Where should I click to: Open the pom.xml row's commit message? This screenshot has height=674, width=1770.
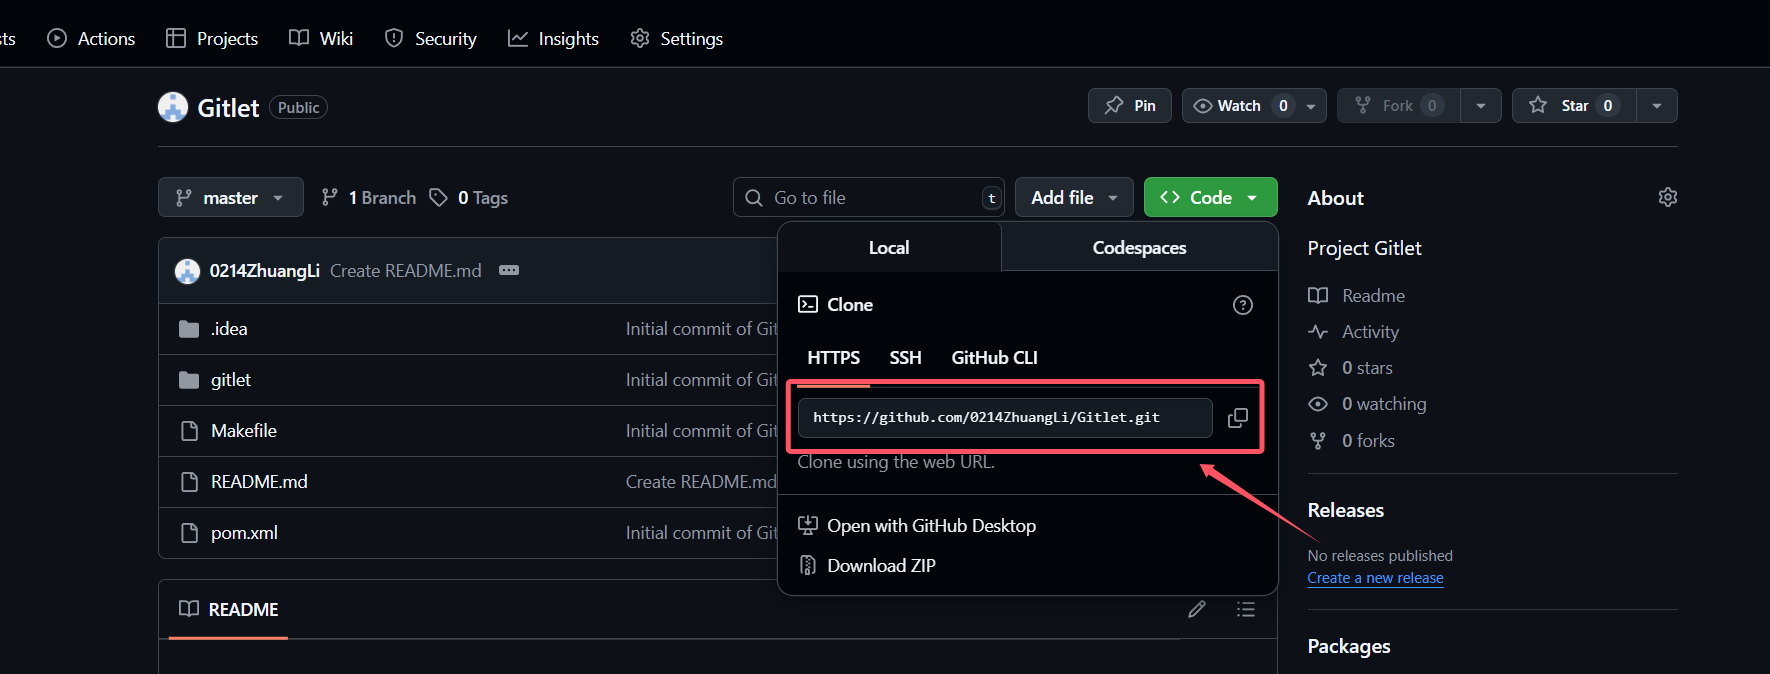tap(701, 533)
